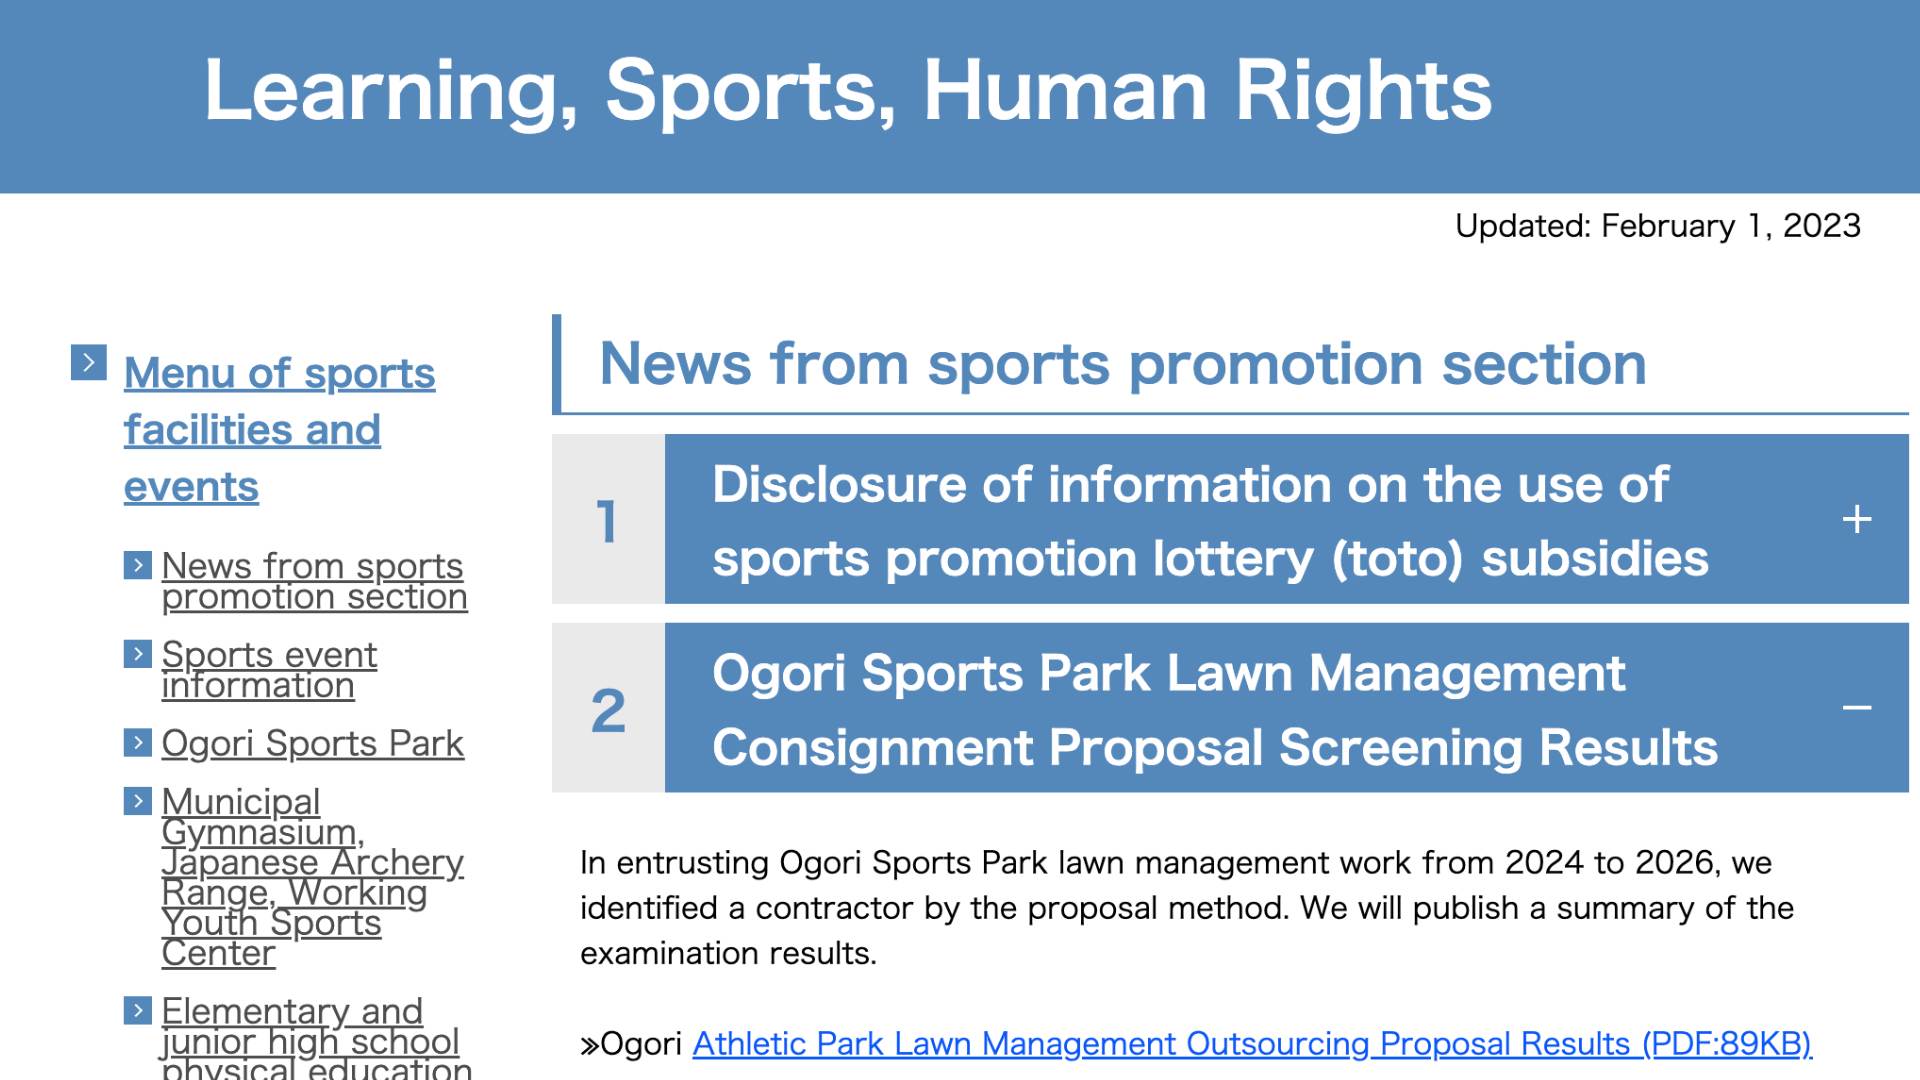Image resolution: width=1920 pixels, height=1080 pixels.
Task: Click the Learning, Sports, Human Rights banner title
Action: point(847,91)
